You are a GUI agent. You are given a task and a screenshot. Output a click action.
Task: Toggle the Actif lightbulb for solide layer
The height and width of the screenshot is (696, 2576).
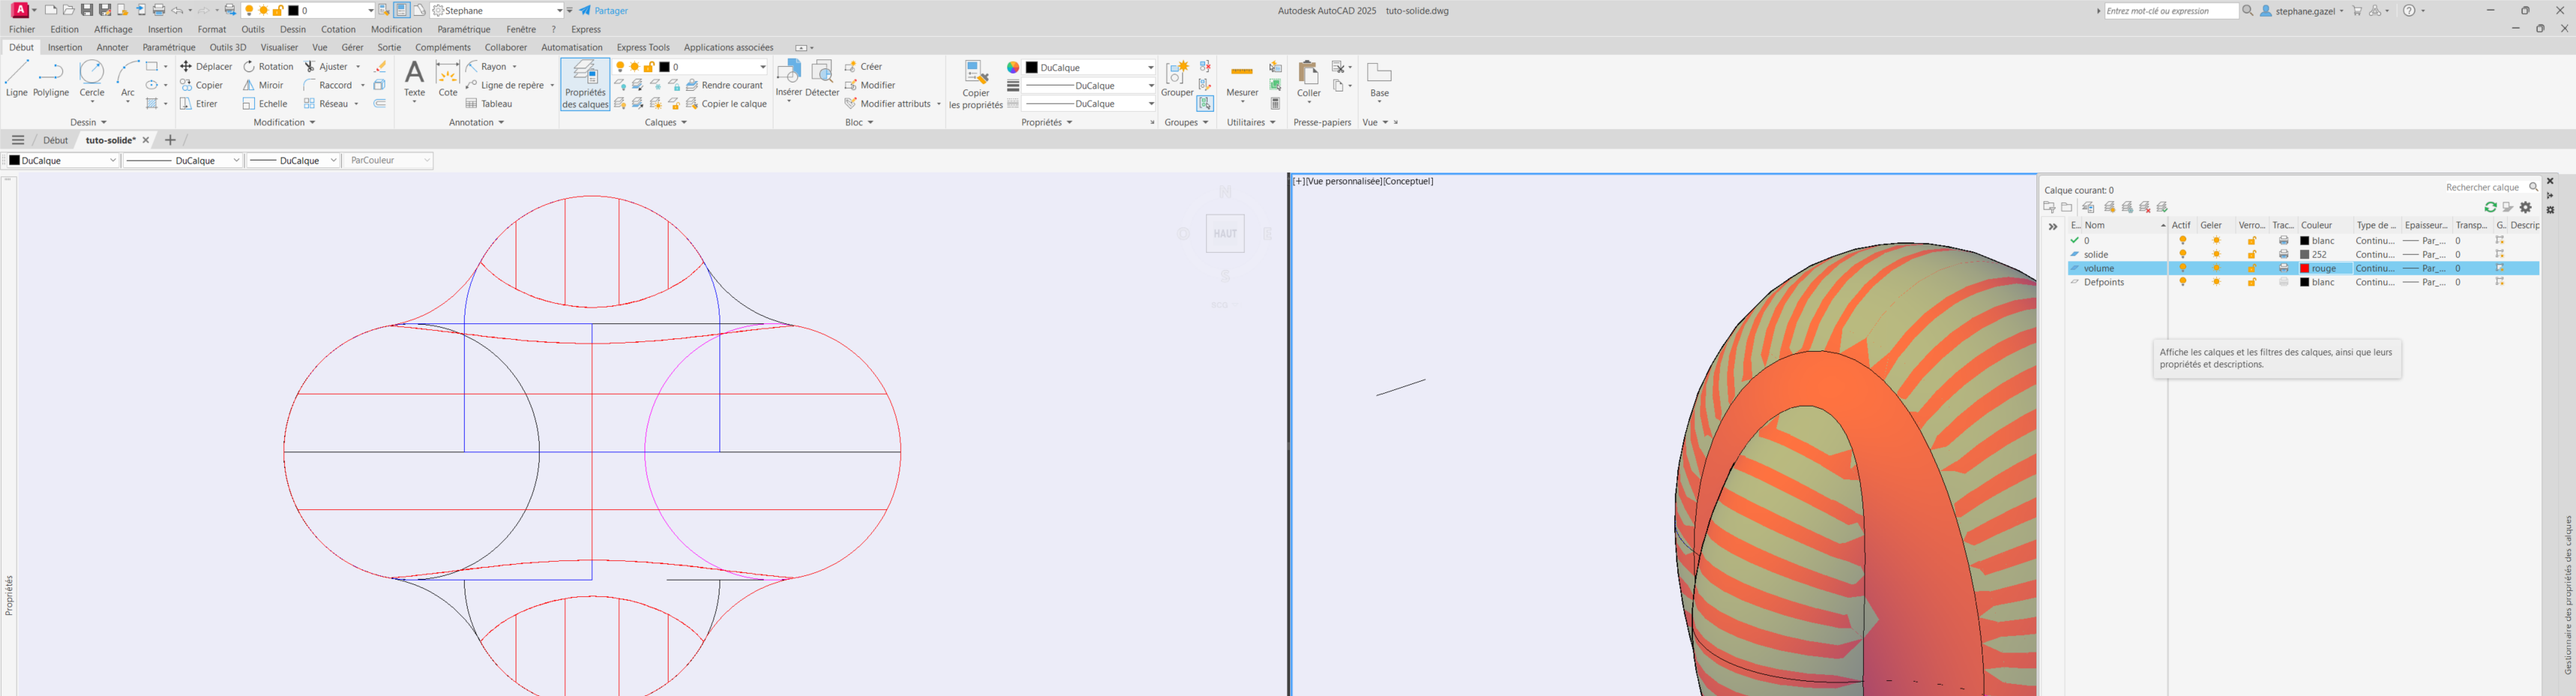[x=2183, y=255]
